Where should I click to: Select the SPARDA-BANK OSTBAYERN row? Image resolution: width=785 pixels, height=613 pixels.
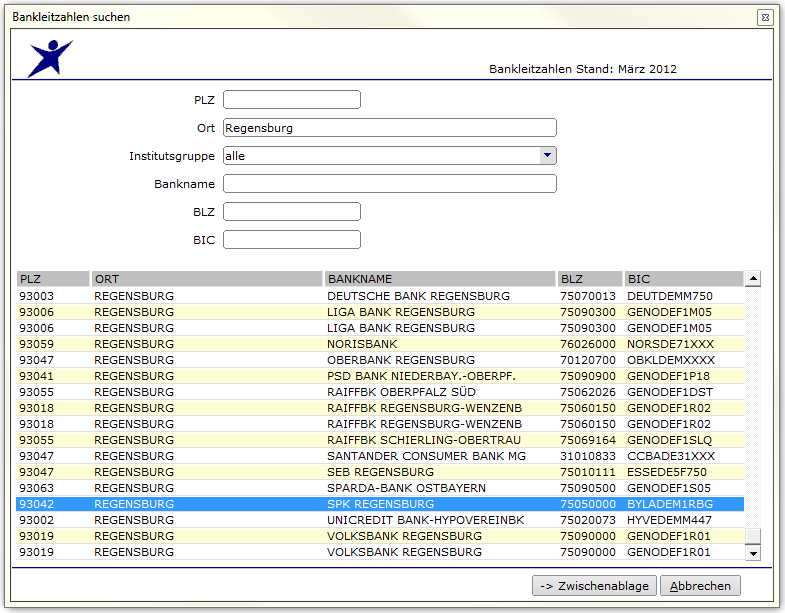tap(380, 488)
